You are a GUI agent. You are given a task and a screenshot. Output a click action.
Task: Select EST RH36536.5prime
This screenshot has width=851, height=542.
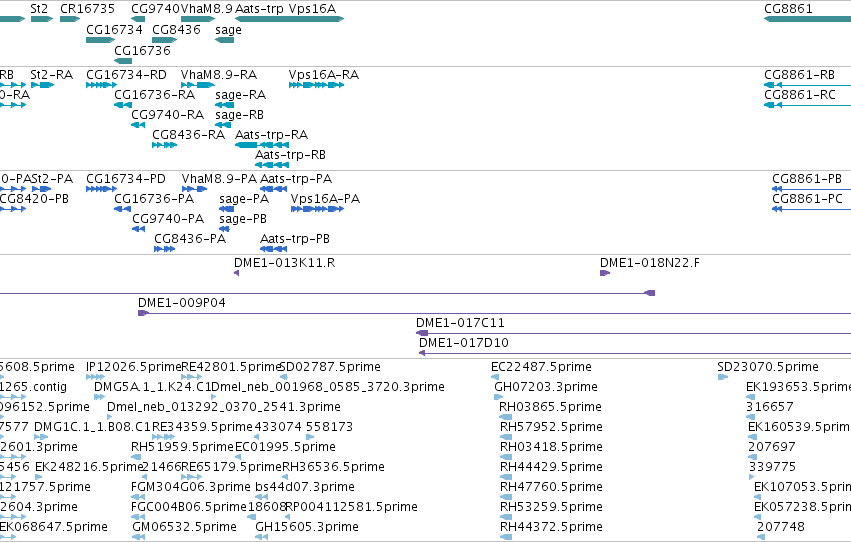point(285,477)
